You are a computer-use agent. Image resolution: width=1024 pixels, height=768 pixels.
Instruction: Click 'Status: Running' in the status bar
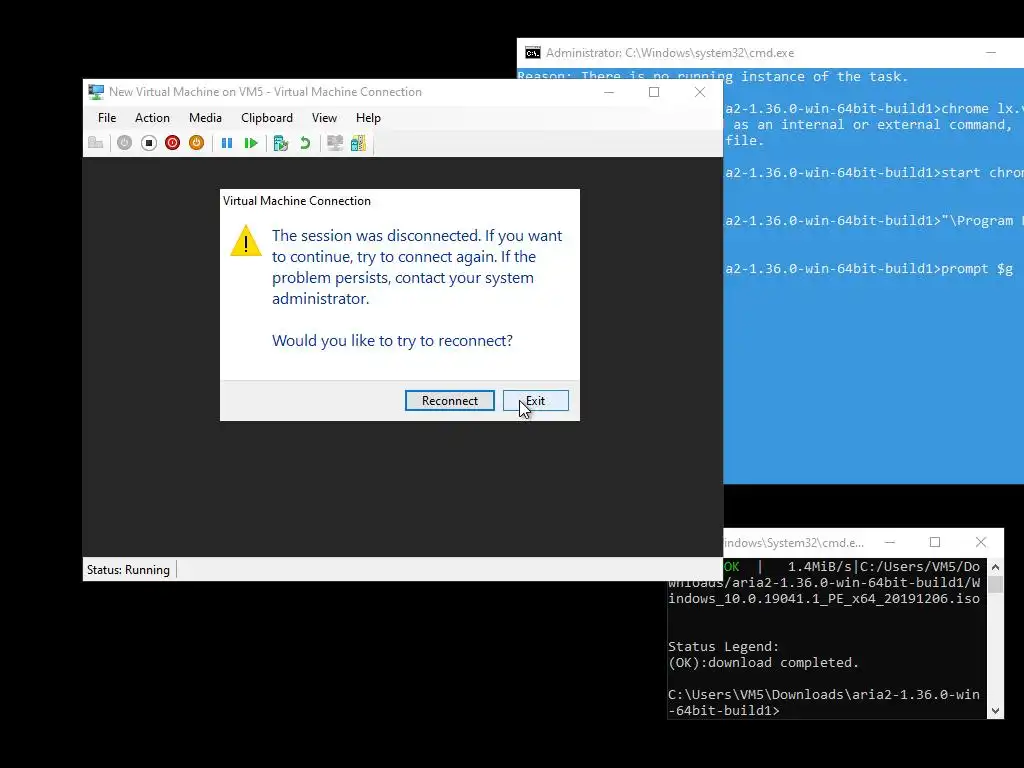pos(128,569)
